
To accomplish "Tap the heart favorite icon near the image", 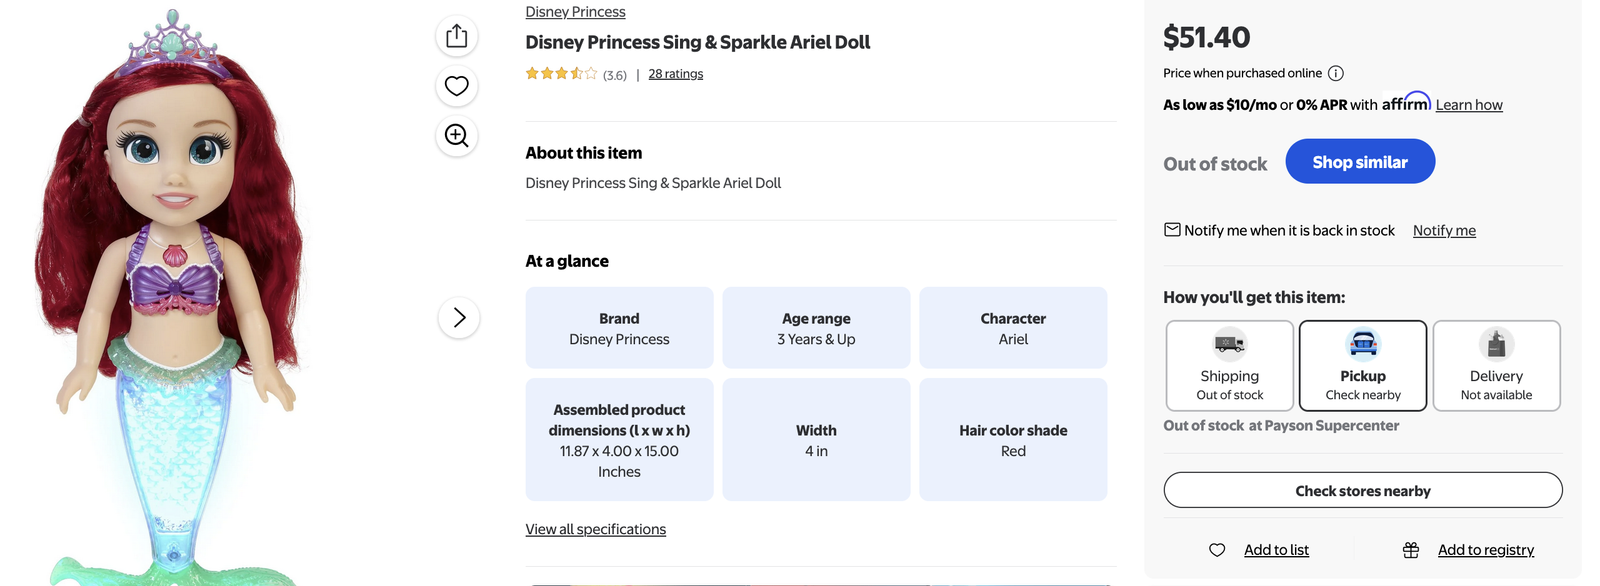I will pos(457,86).
